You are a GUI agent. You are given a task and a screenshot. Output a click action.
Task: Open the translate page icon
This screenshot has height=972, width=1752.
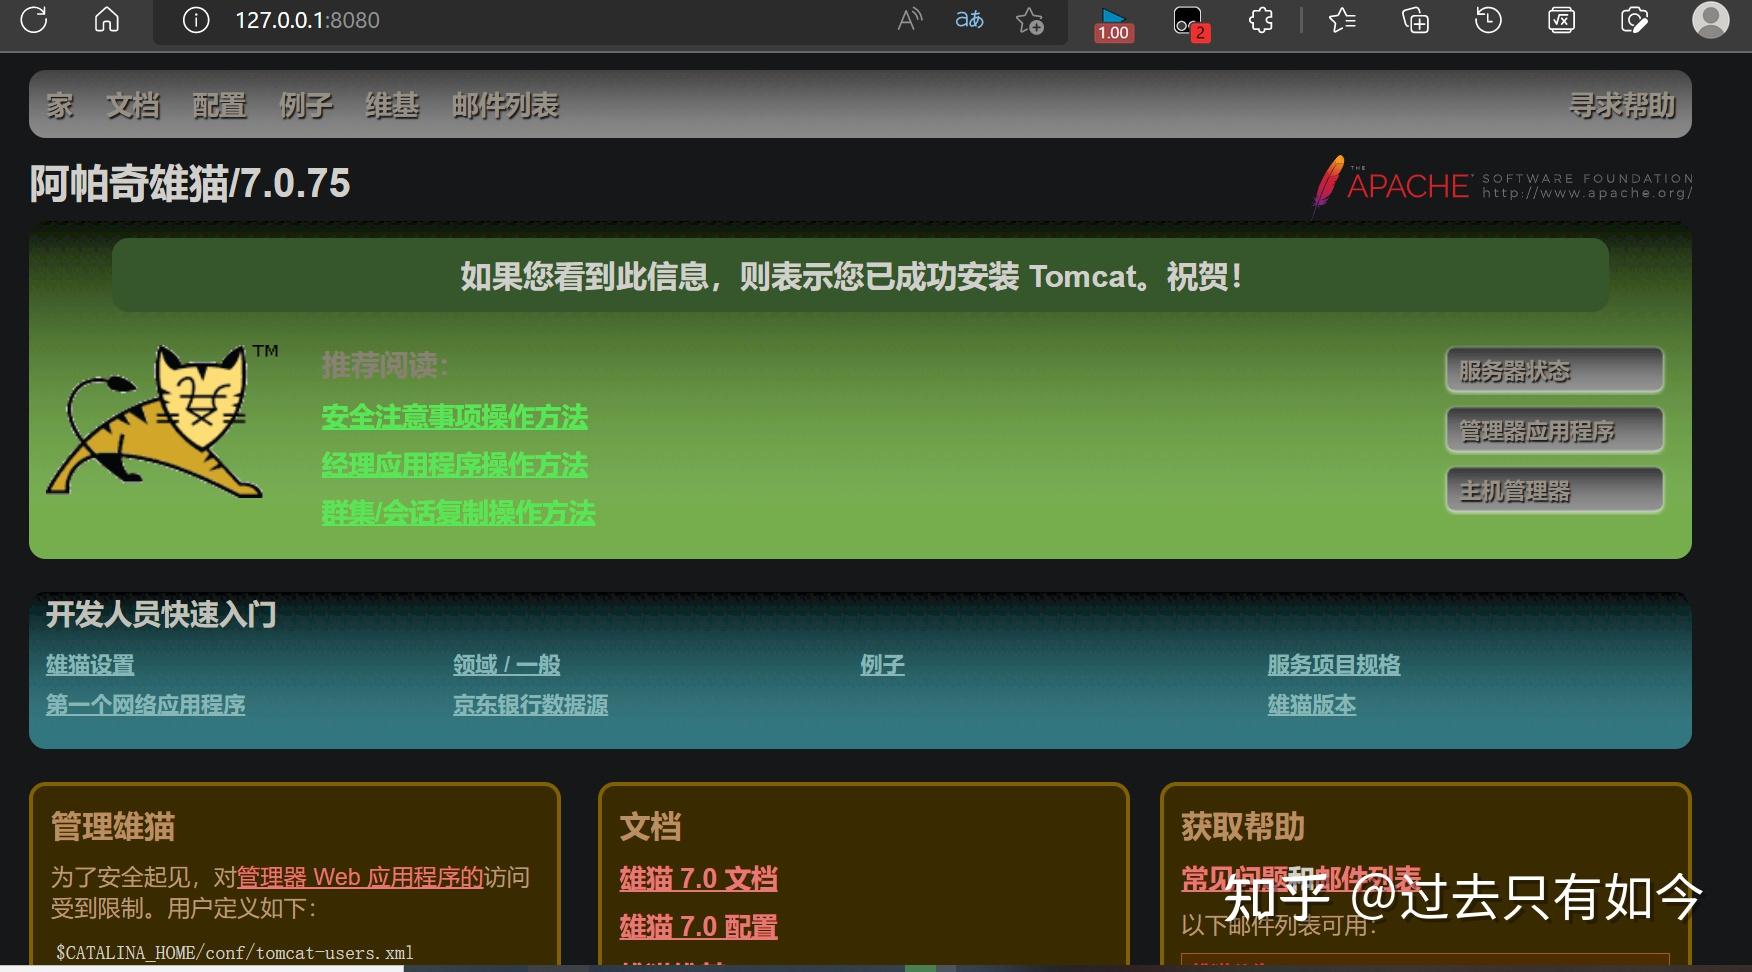coord(969,20)
